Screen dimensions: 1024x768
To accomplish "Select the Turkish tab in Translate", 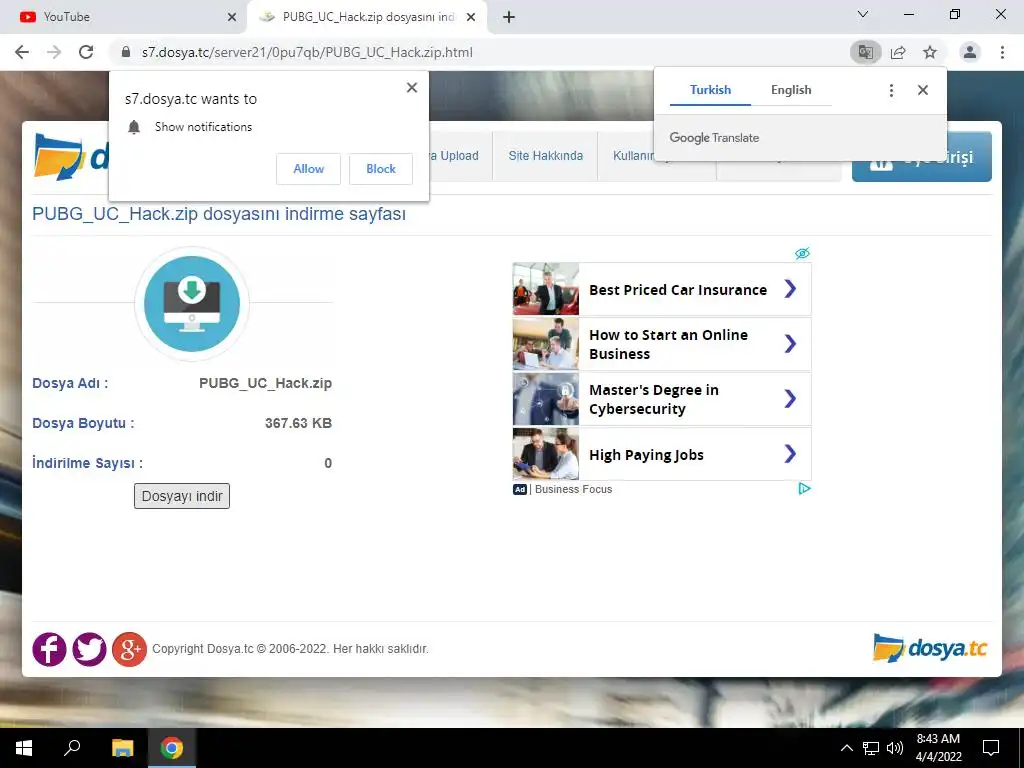I will coord(711,90).
